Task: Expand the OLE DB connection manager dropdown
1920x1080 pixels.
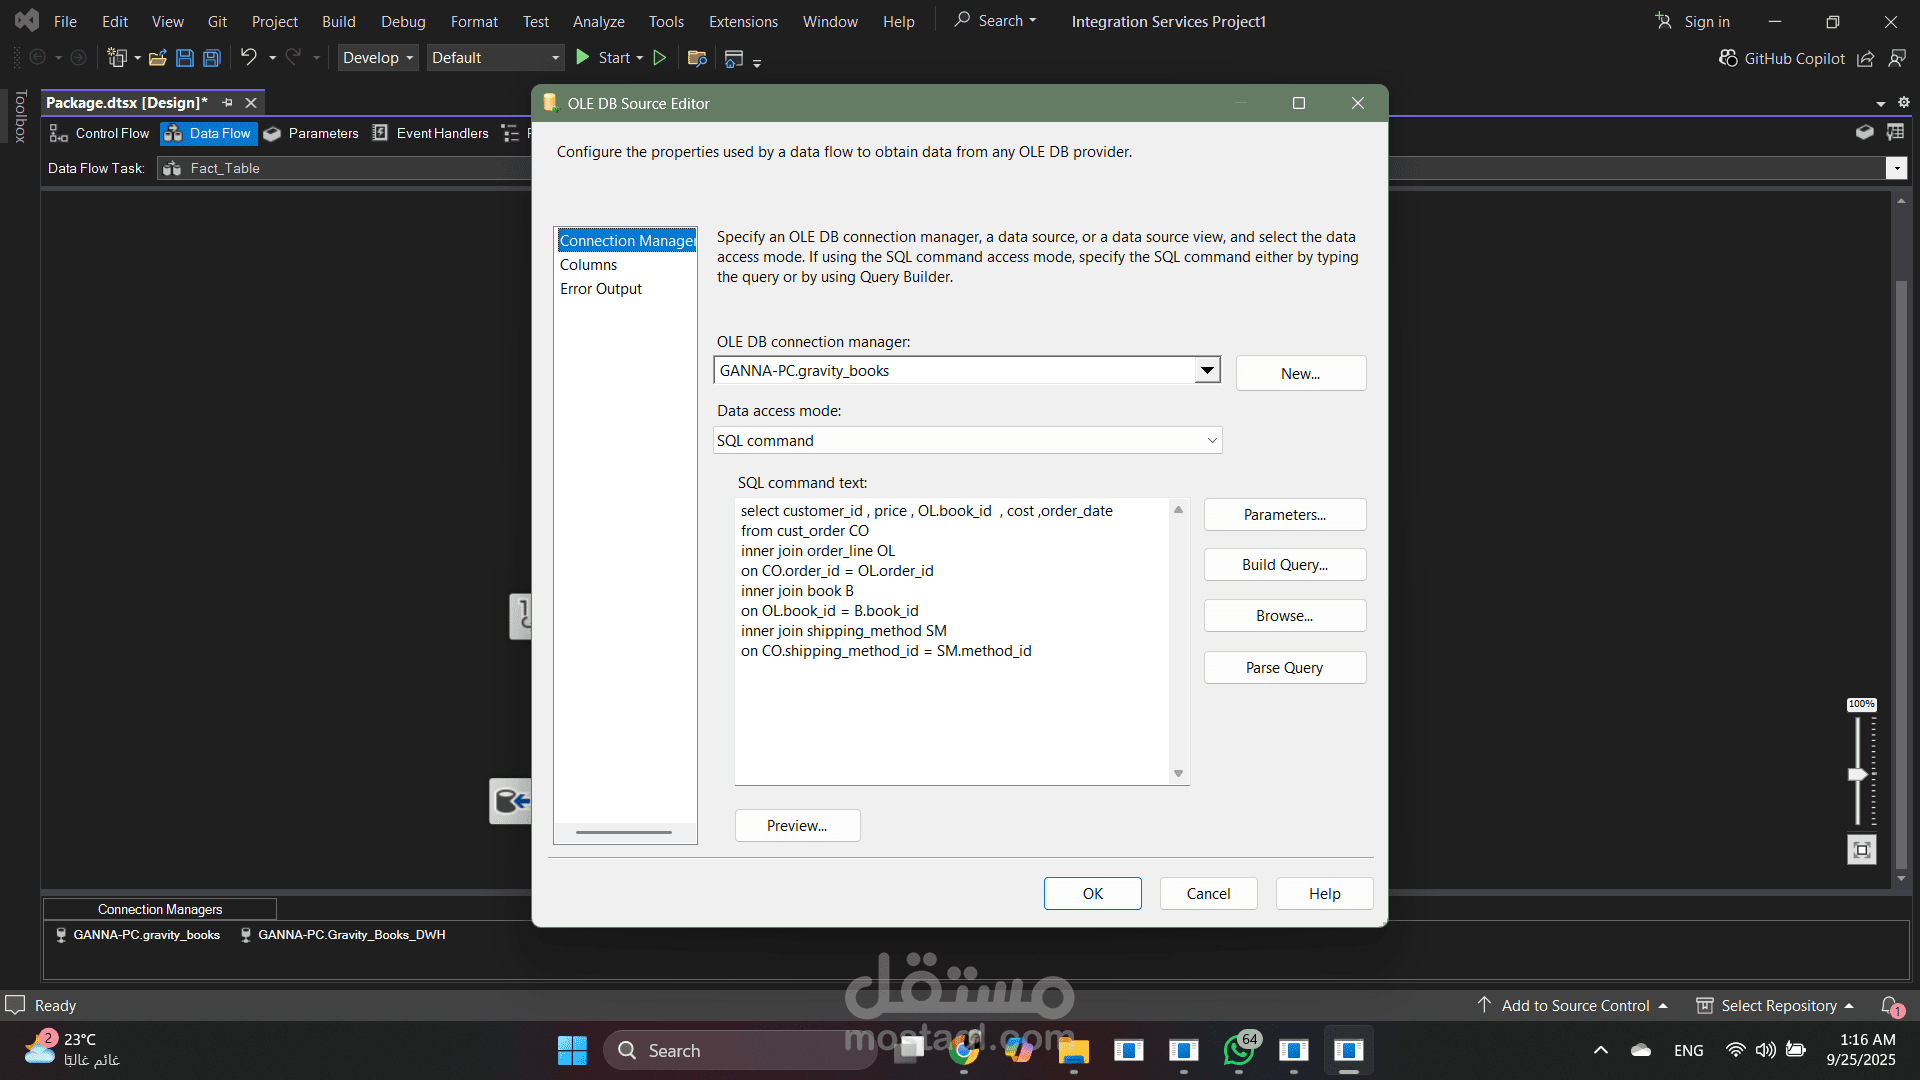Action: pyautogui.click(x=1207, y=370)
